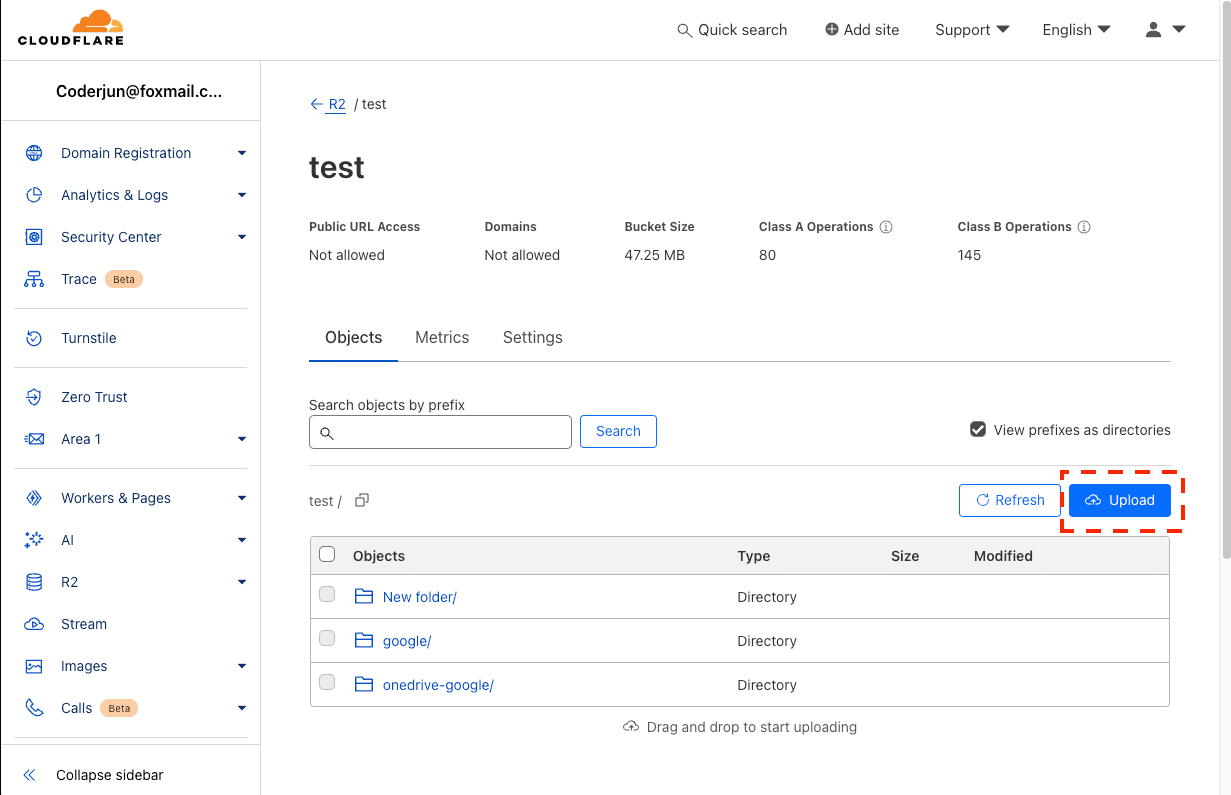
Task: Click the back arrow before R2 breadcrumb
Action: pyautogui.click(x=316, y=104)
